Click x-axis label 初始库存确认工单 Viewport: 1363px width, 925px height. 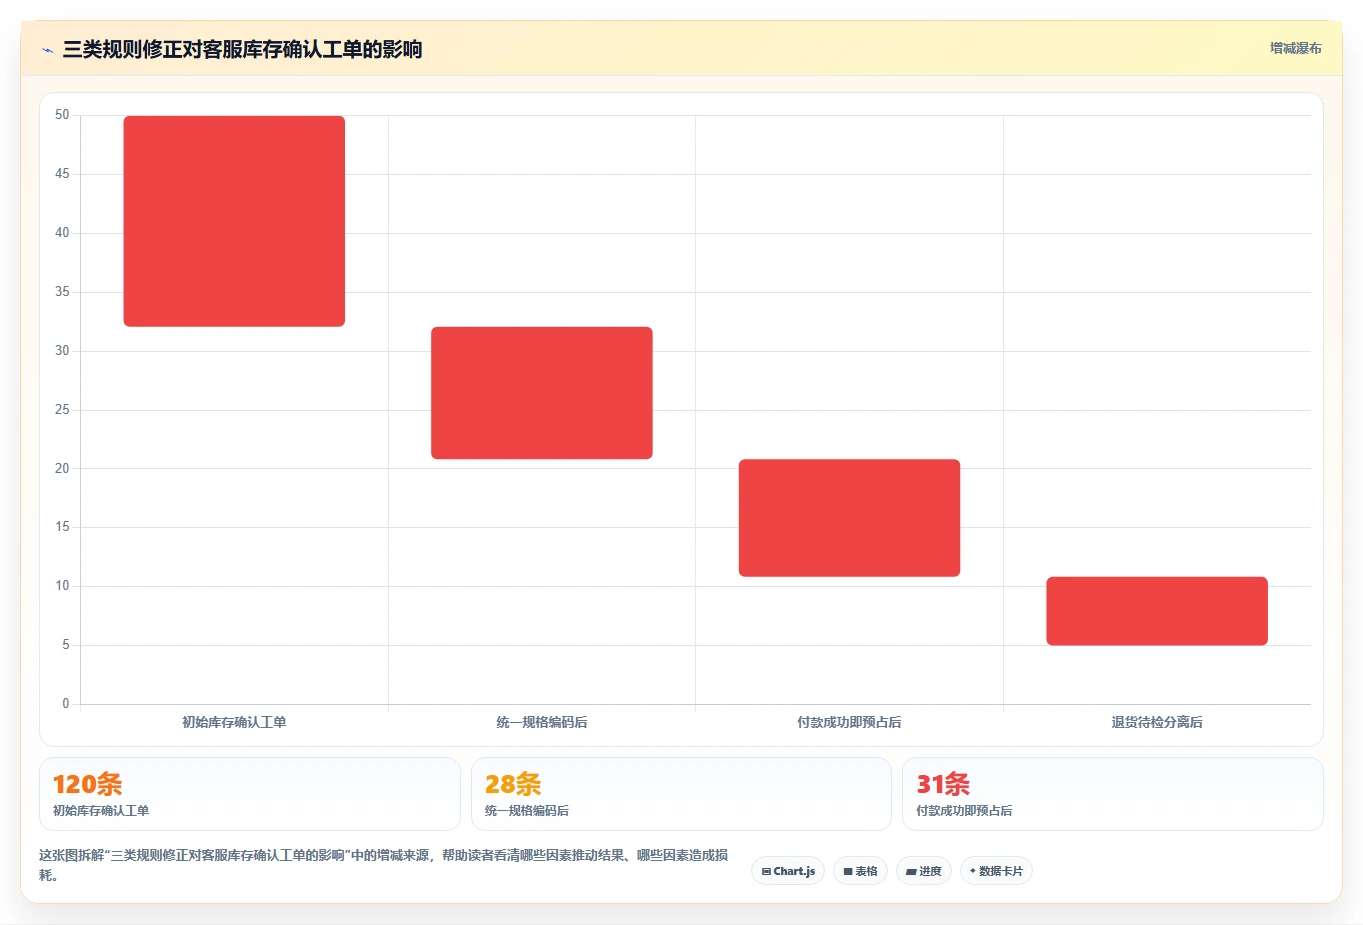click(234, 722)
